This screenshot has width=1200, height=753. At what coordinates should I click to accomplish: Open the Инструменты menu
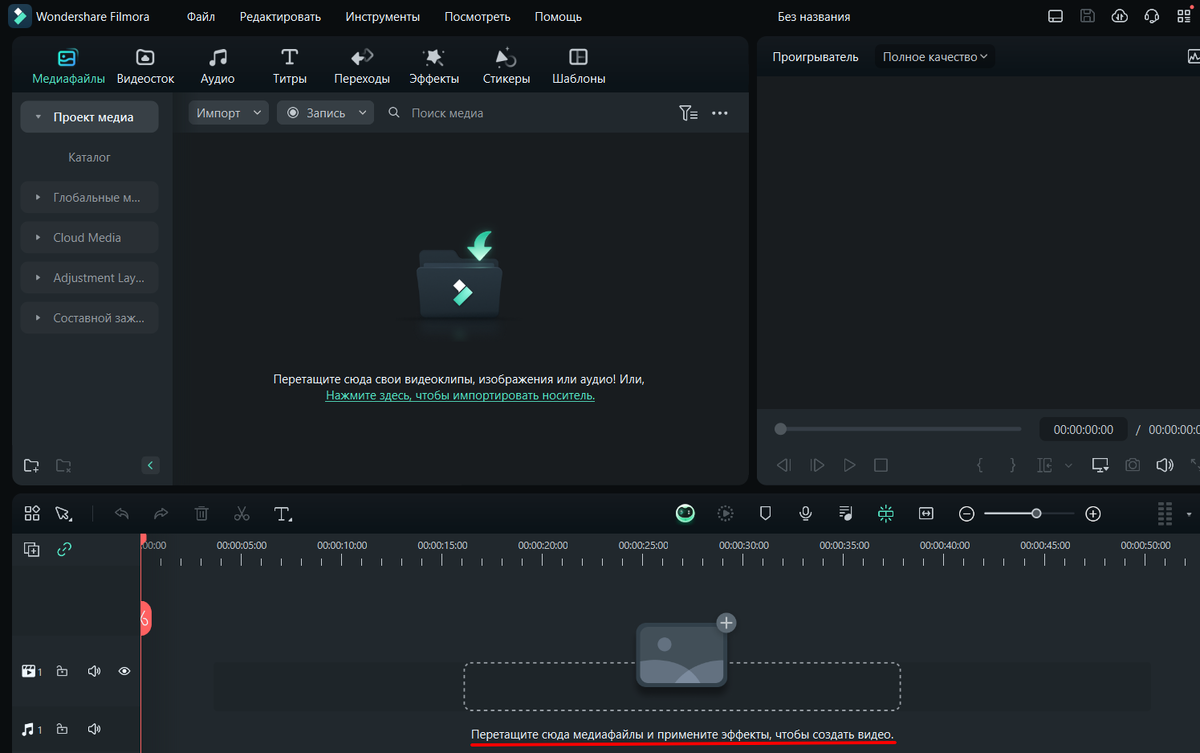pyautogui.click(x=383, y=17)
